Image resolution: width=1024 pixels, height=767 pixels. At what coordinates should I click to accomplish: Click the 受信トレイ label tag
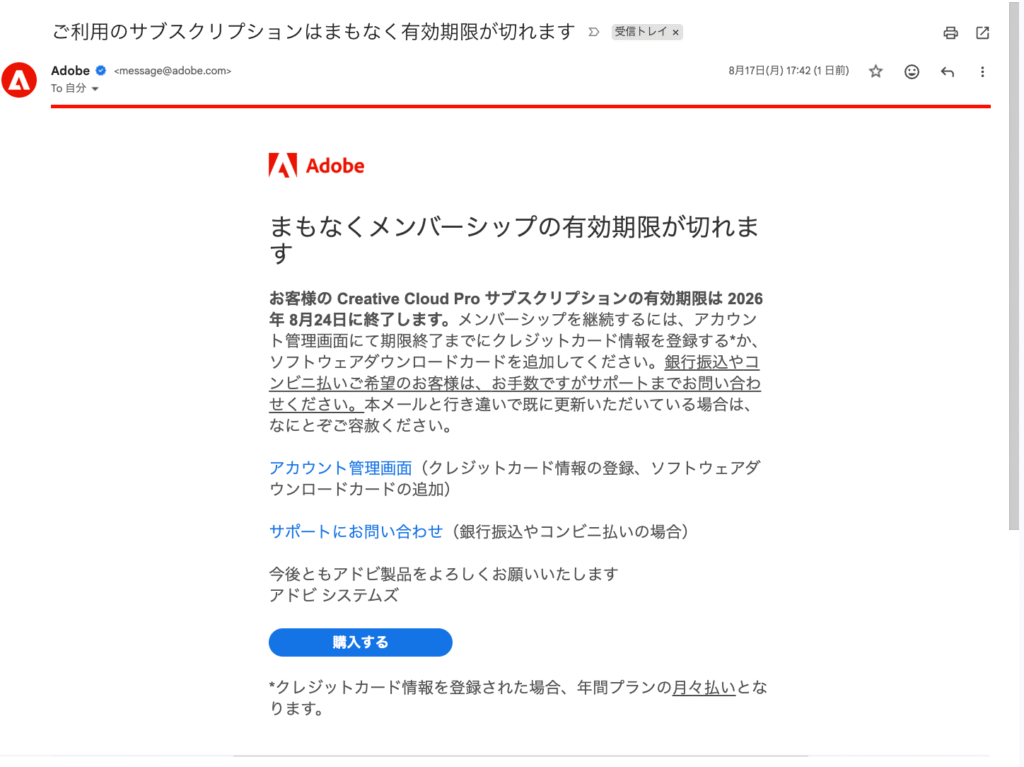tap(641, 31)
